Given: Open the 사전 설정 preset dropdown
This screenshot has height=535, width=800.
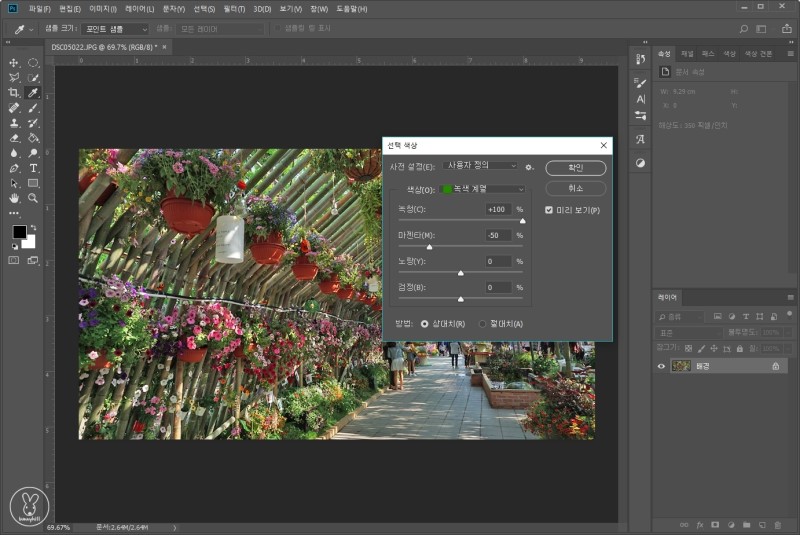Looking at the screenshot, I should click(481, 166).
